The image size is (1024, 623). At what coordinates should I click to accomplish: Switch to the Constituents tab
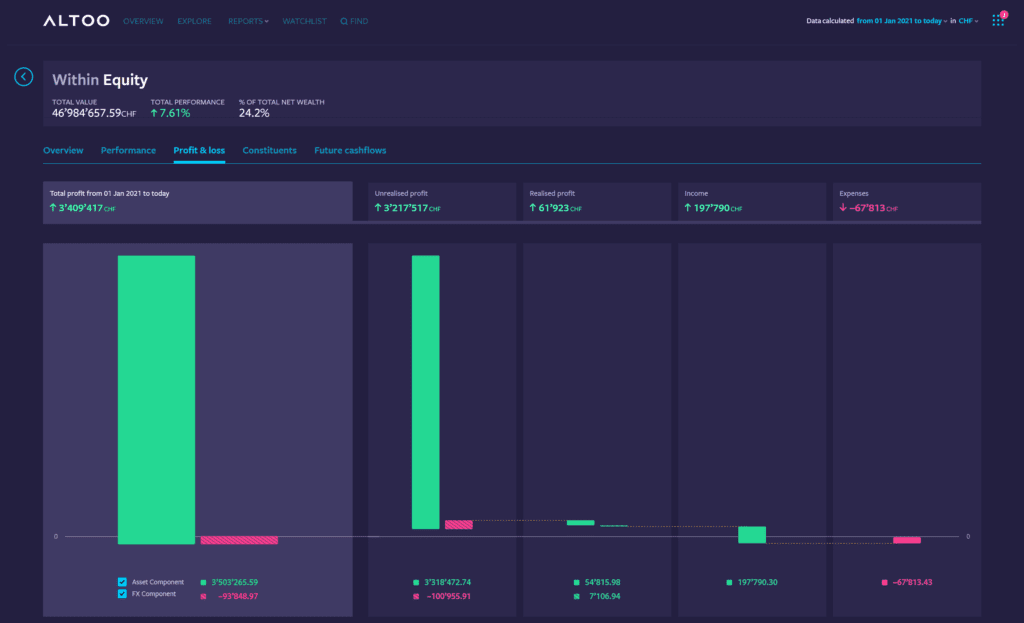point(269,150)
